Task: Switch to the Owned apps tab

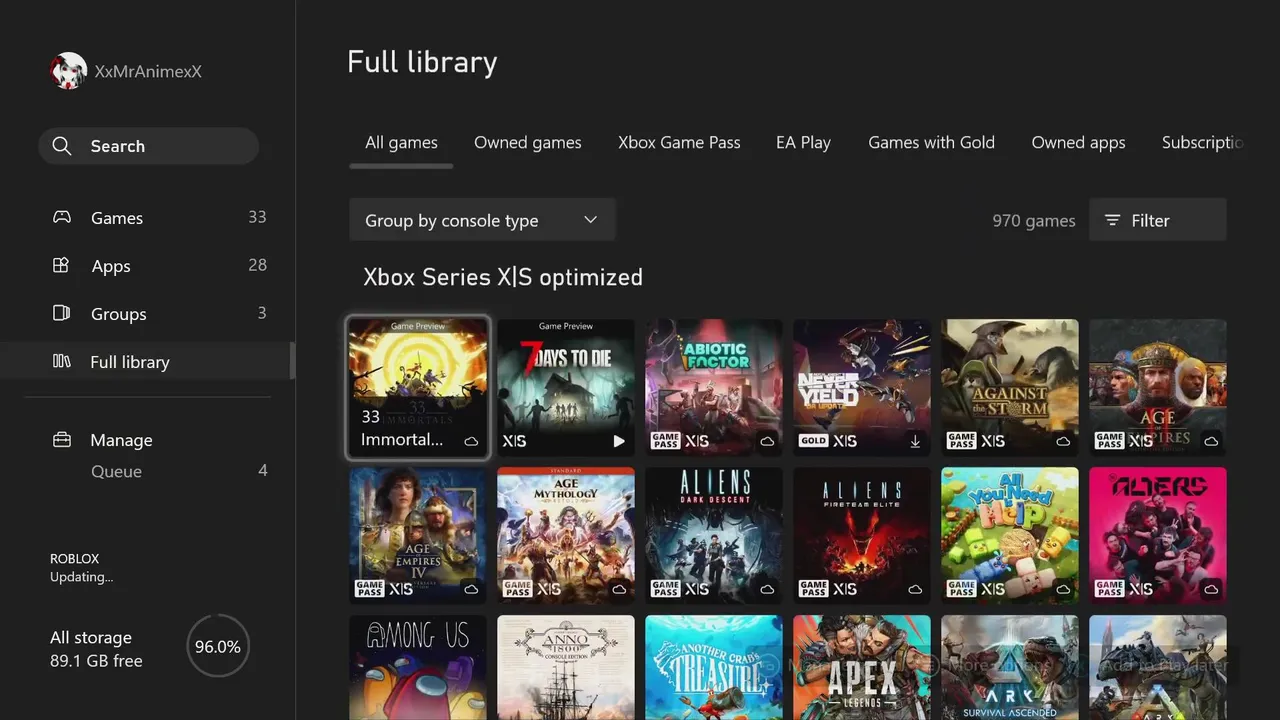Action: click(1078, 142)
